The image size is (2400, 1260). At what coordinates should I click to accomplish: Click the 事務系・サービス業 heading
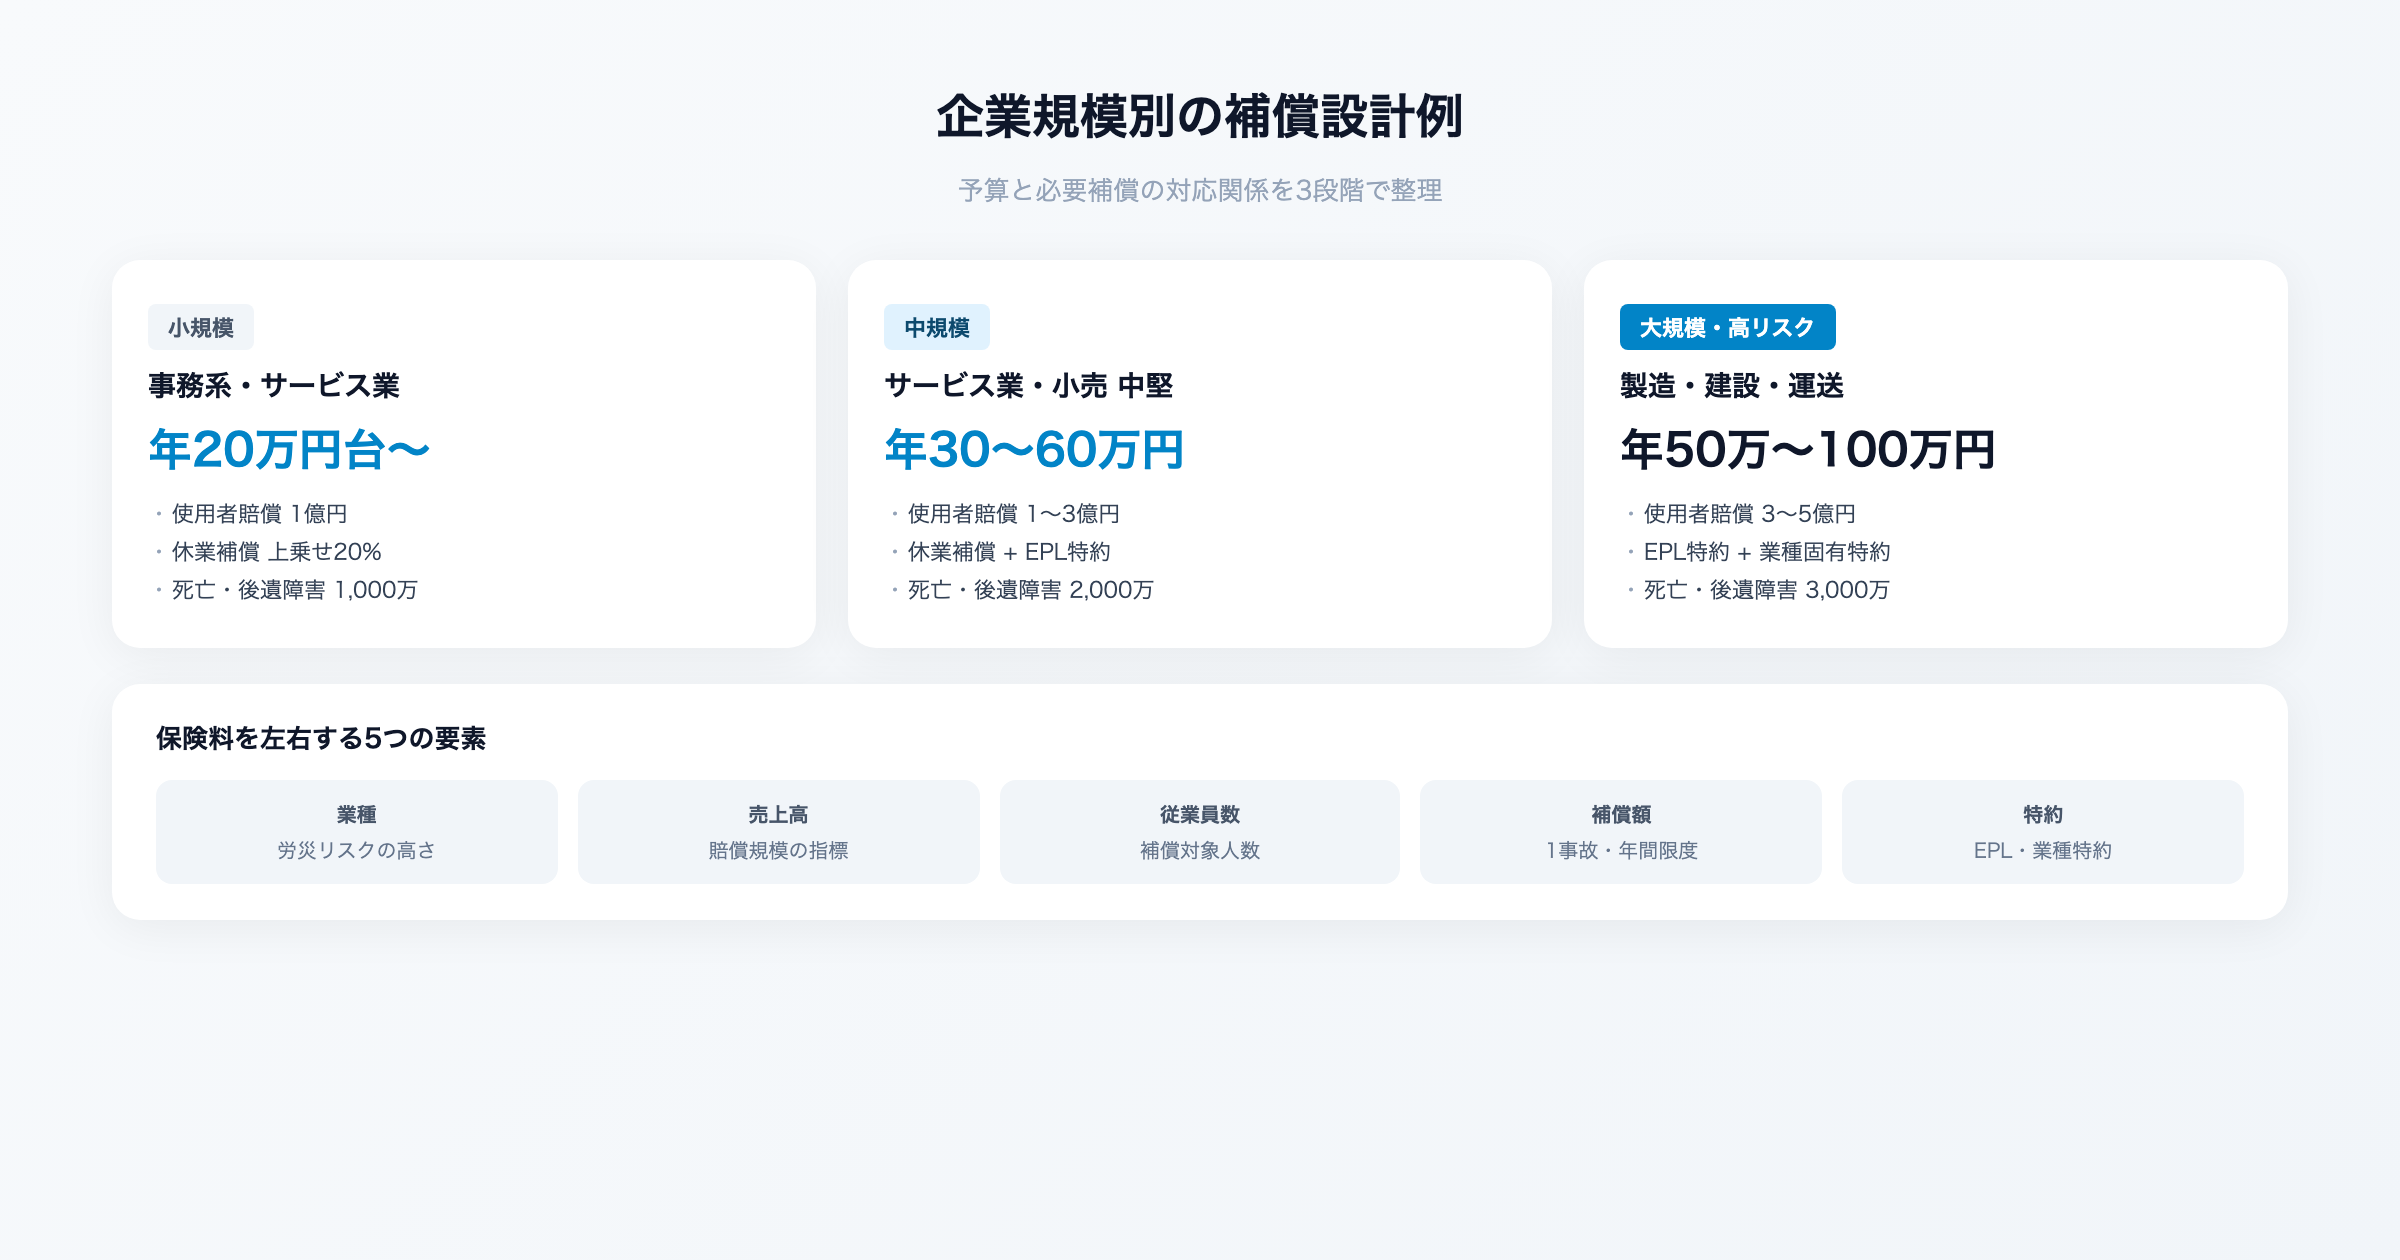[x=274, y=386]
